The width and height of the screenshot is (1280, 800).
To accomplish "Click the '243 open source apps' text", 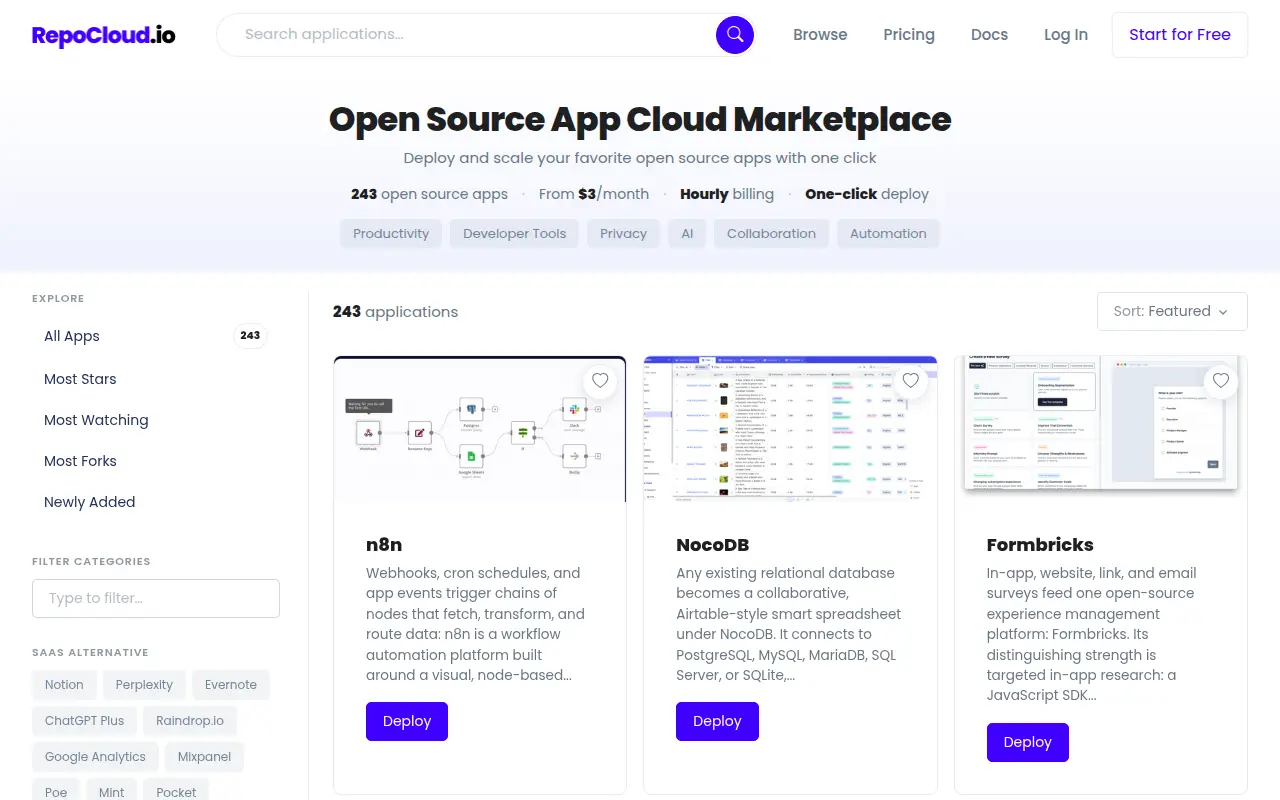I will 429,194.
